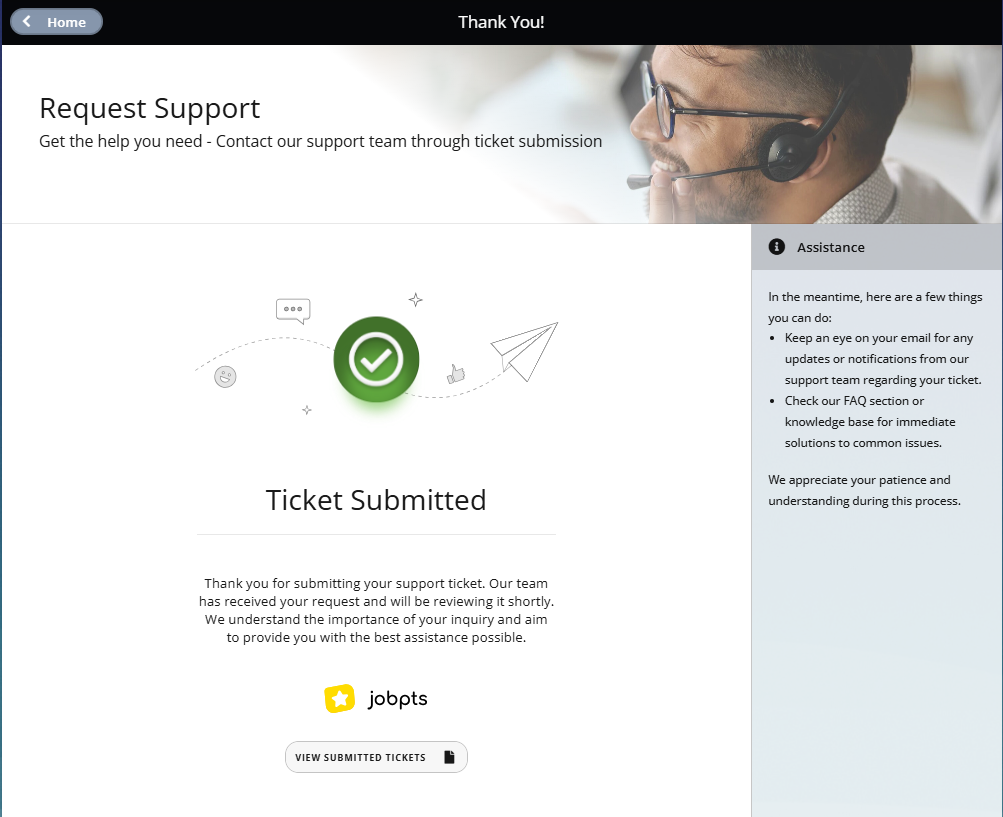The width and height of the screenshot is (1003, 817).
Task: Click the "Ticket Submitted" heading
Action: pos(376,500)
